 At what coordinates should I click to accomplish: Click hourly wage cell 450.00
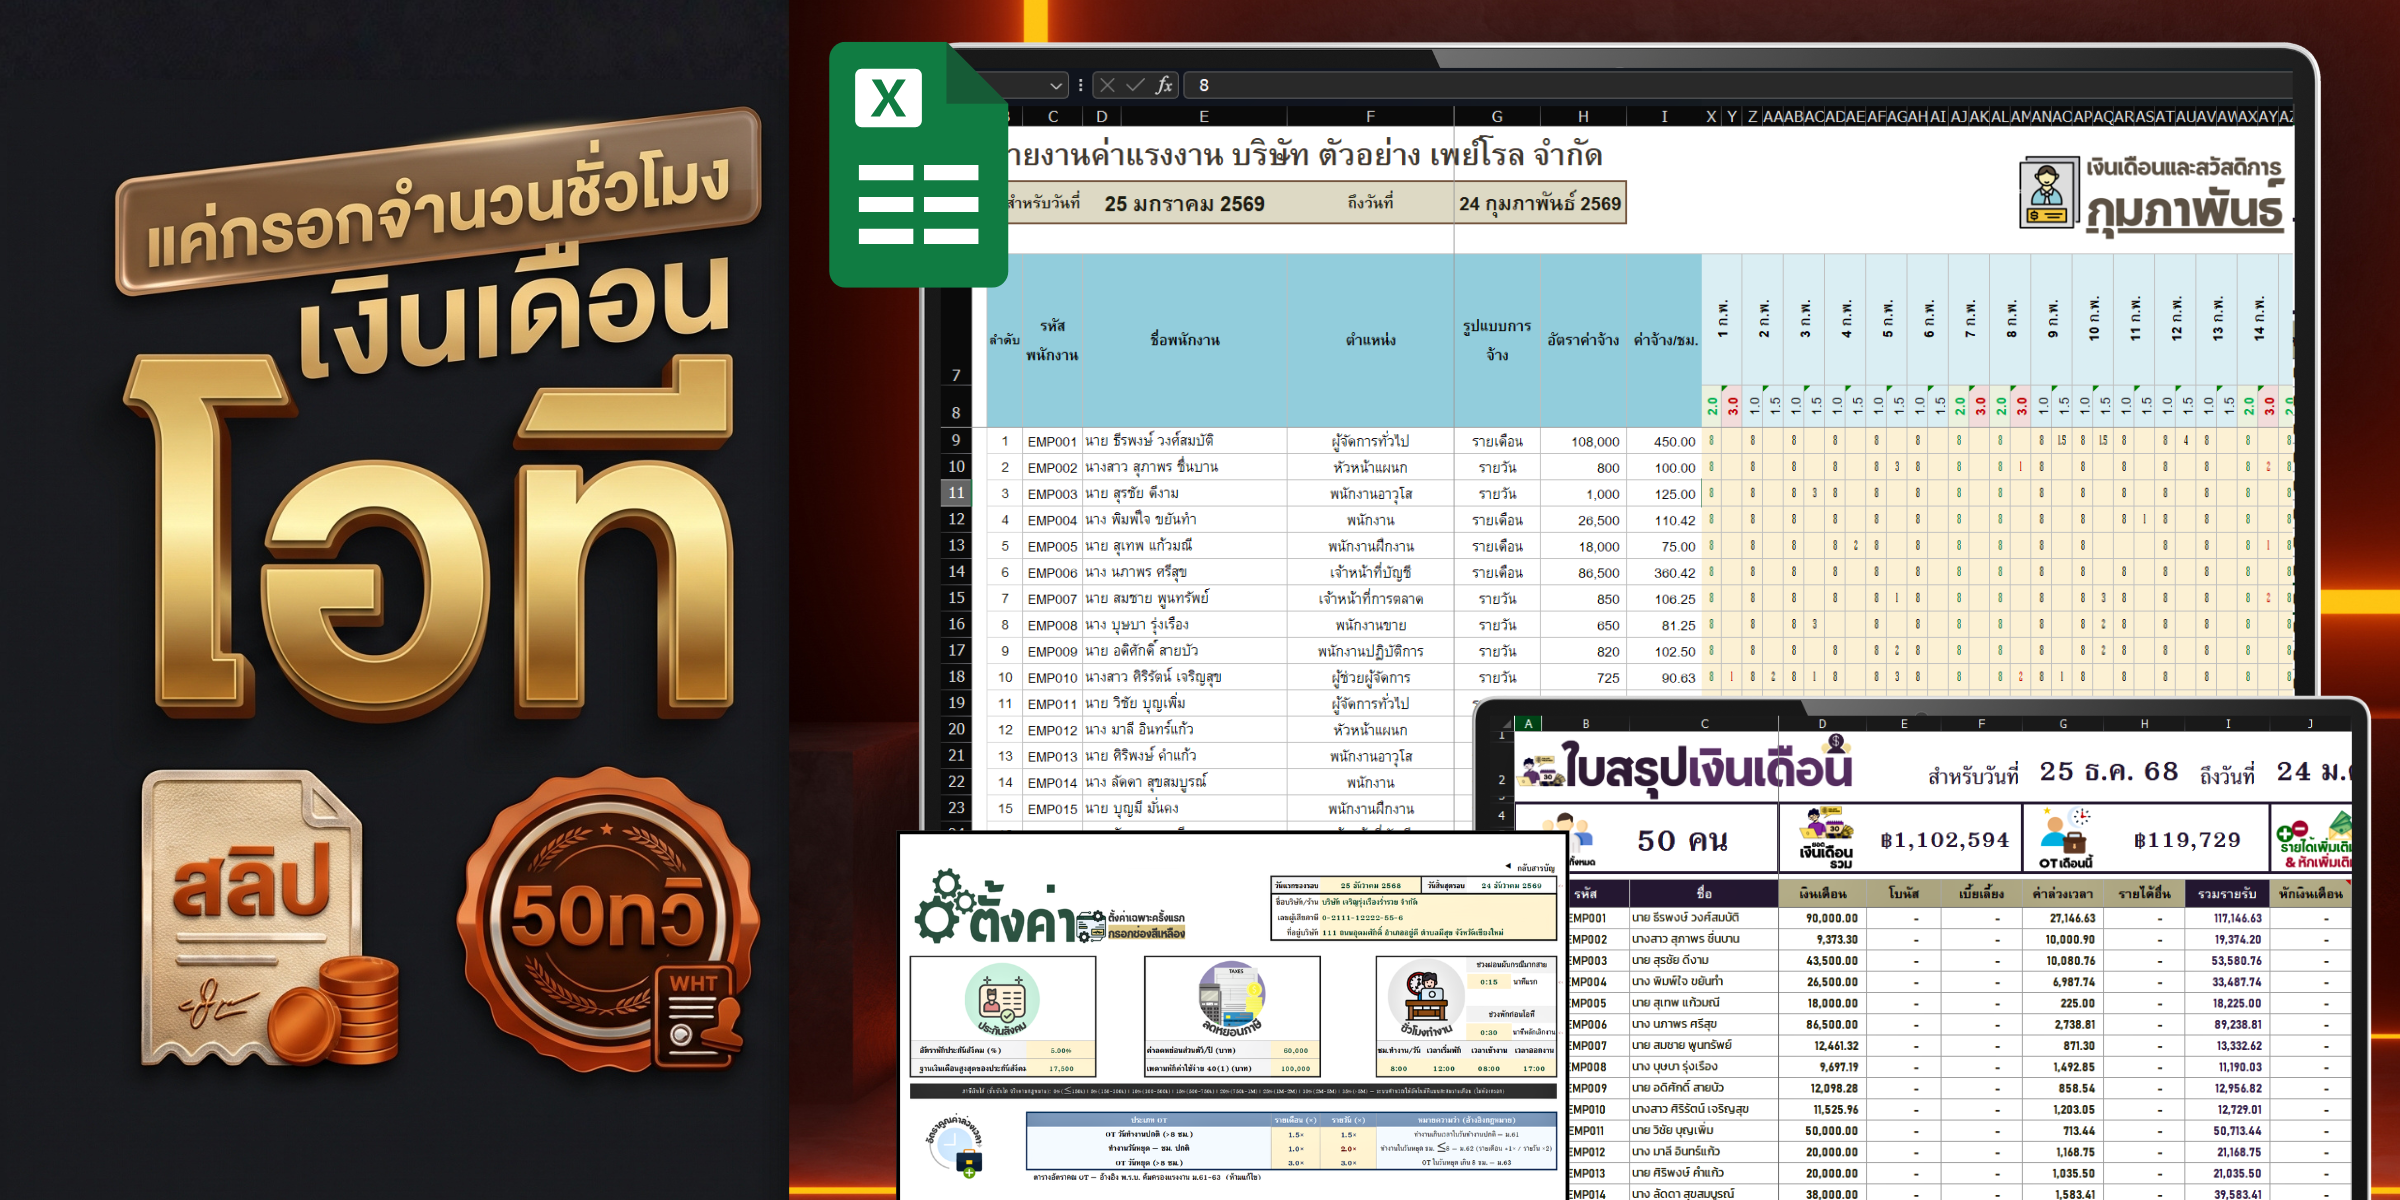coord(1664,441)
